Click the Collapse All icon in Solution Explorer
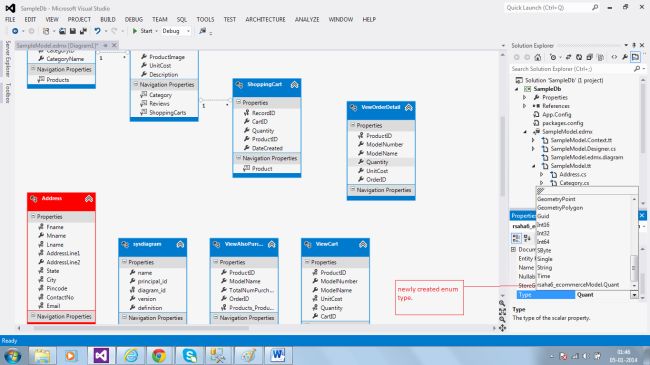 [x=589, y=57]
